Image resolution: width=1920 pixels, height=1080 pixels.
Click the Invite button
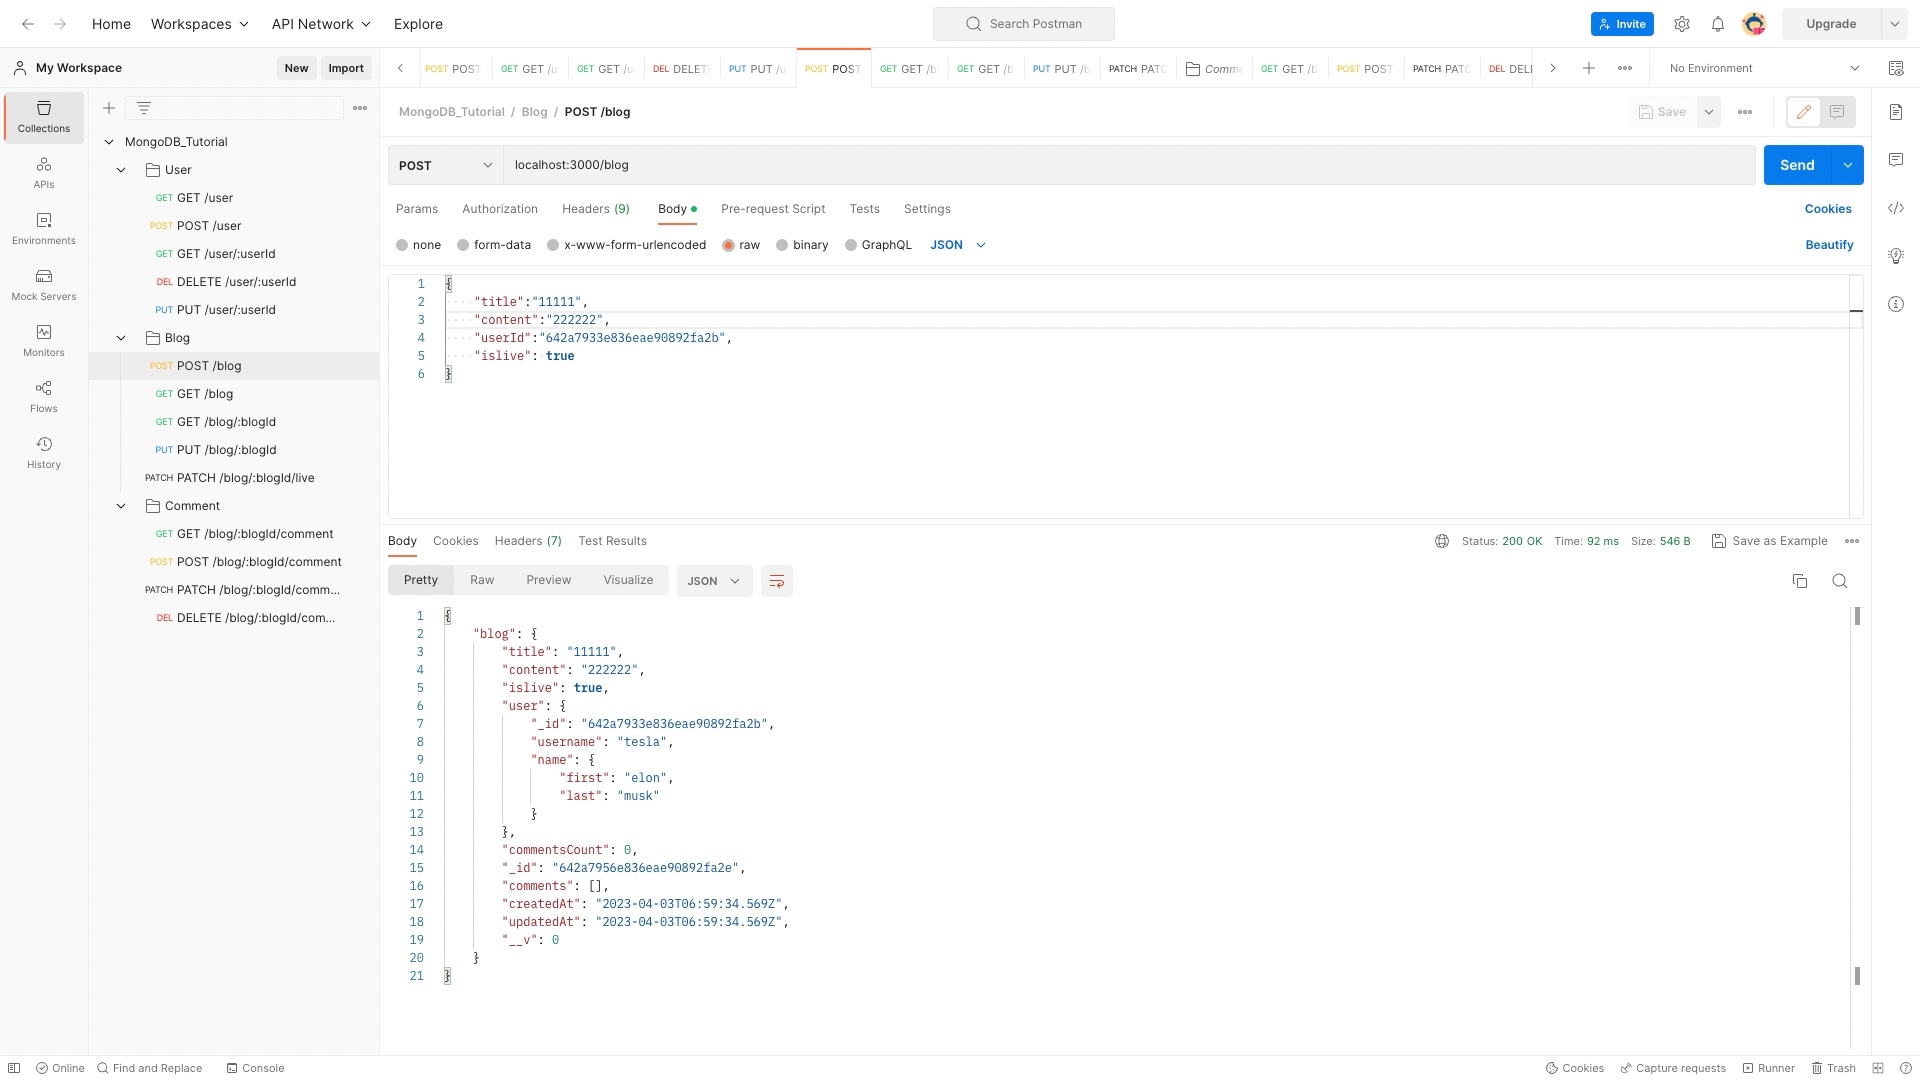(1622, 24)
